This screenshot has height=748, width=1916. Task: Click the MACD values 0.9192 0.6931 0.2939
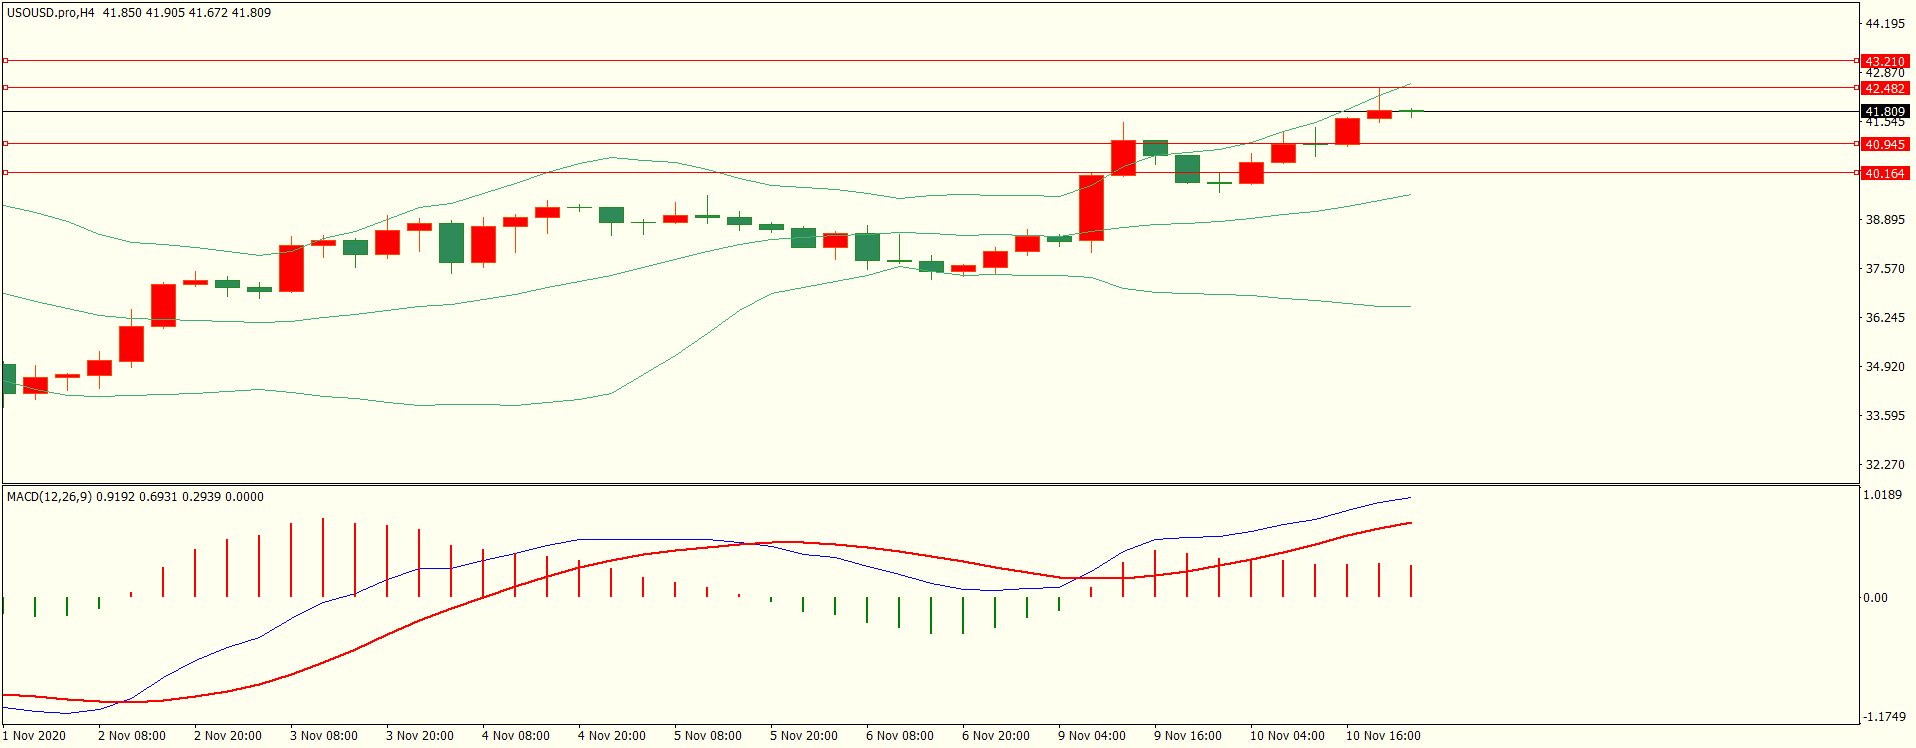click(x=158, y=496)
